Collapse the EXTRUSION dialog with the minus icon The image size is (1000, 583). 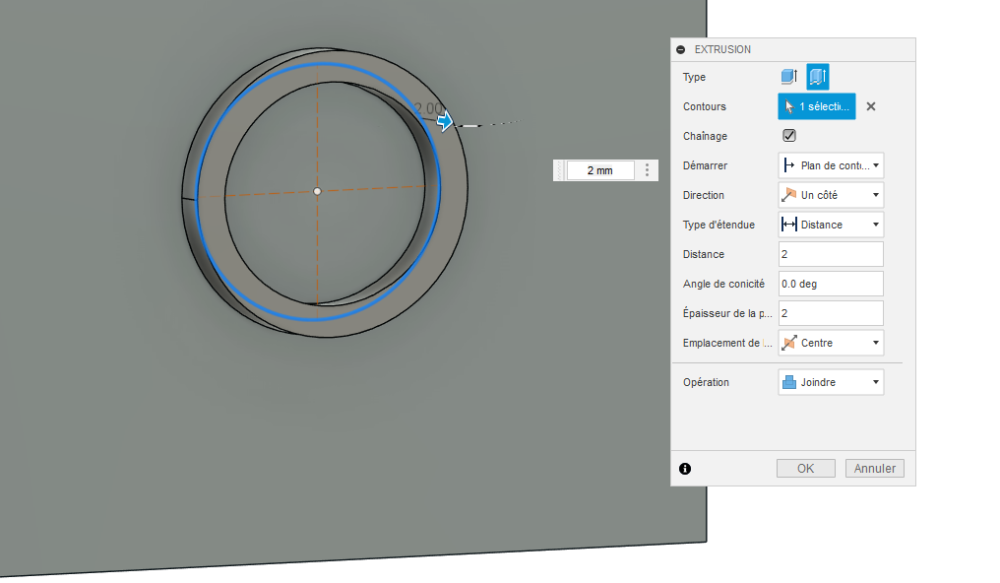tap(680, 49)
